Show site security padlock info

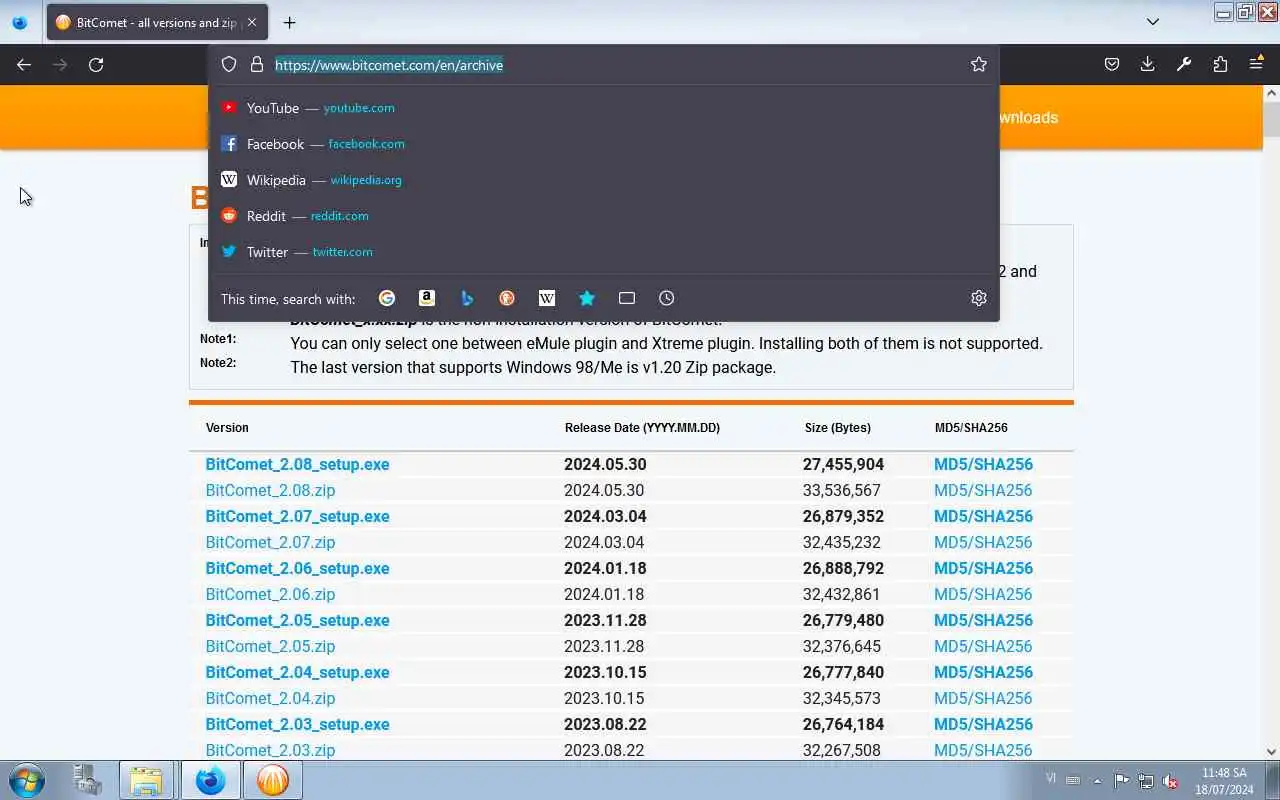257,64
